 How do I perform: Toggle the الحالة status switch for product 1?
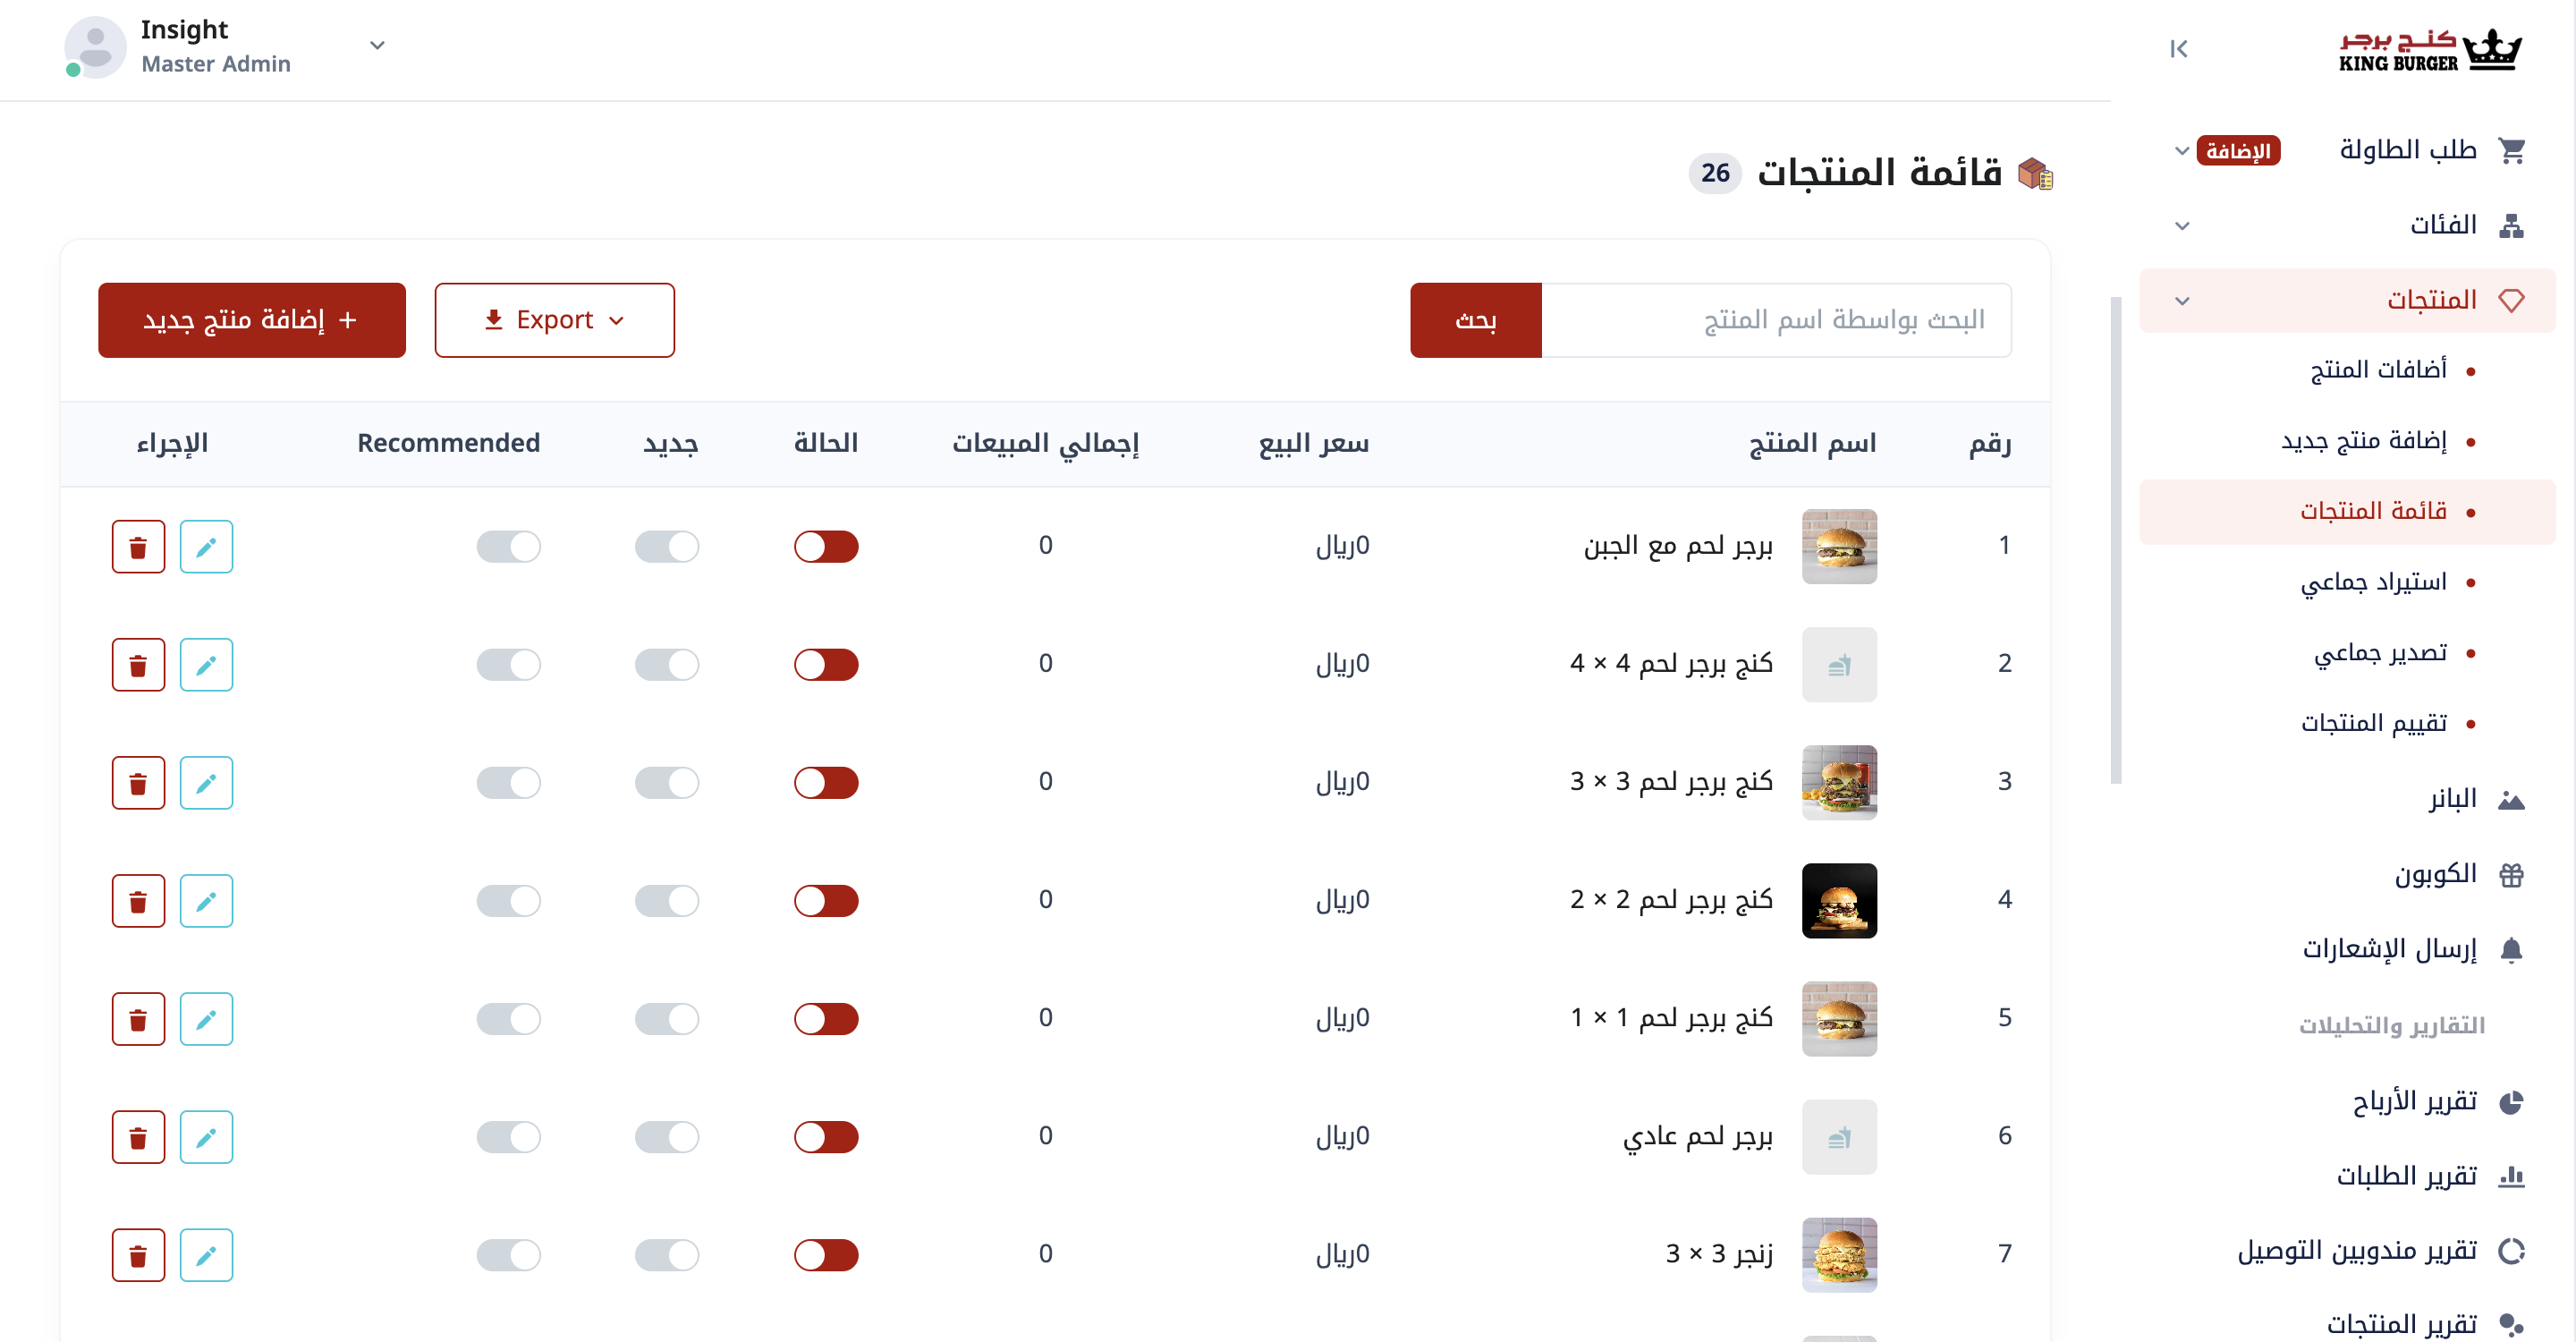click(826, 546)
